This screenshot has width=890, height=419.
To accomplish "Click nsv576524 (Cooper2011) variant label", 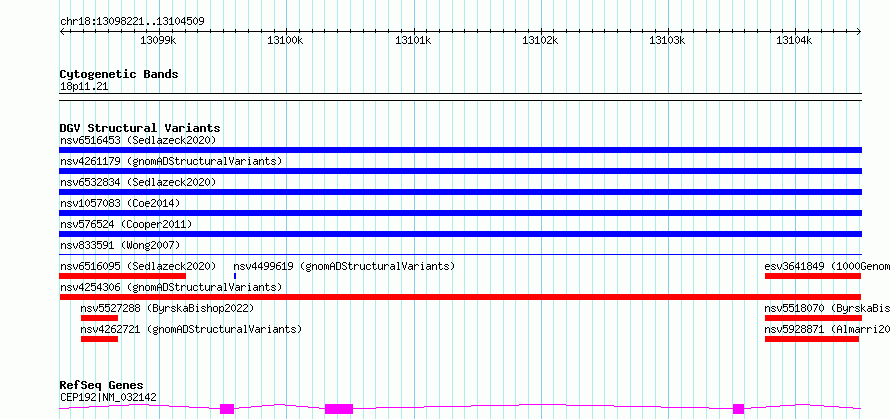I will [x=126, y=224].
